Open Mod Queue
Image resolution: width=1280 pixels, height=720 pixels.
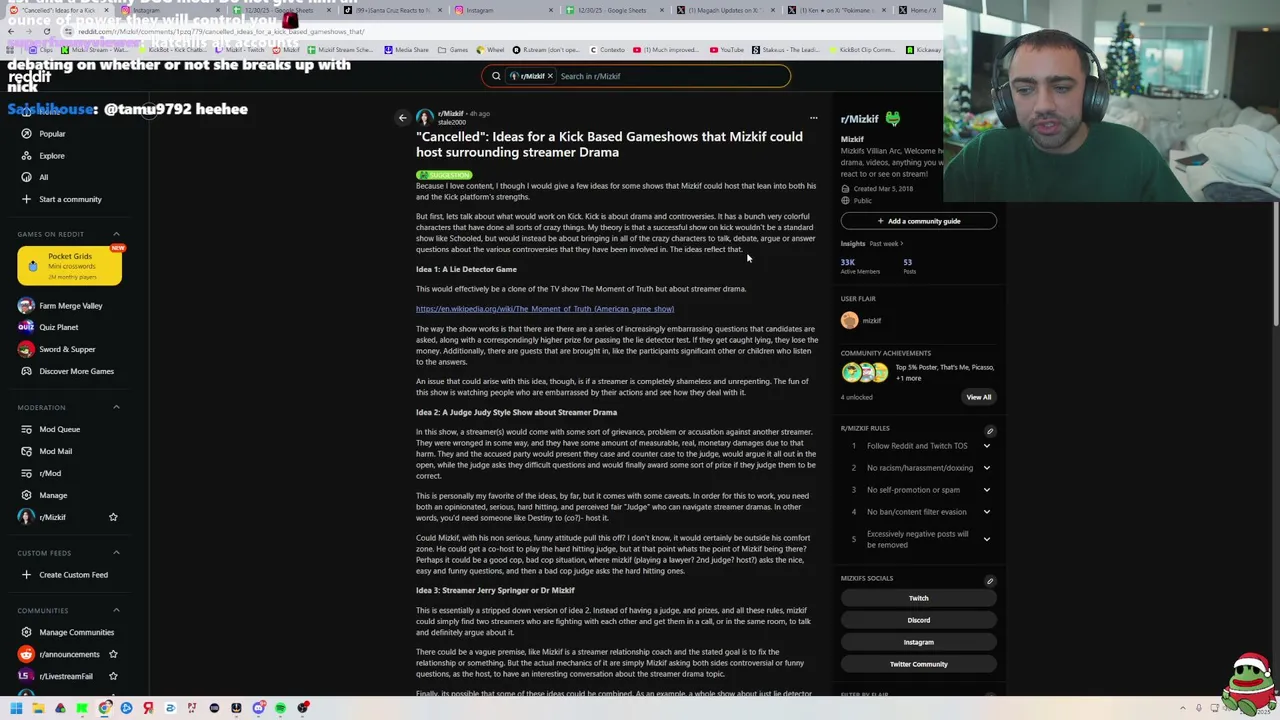pos(59,429)
